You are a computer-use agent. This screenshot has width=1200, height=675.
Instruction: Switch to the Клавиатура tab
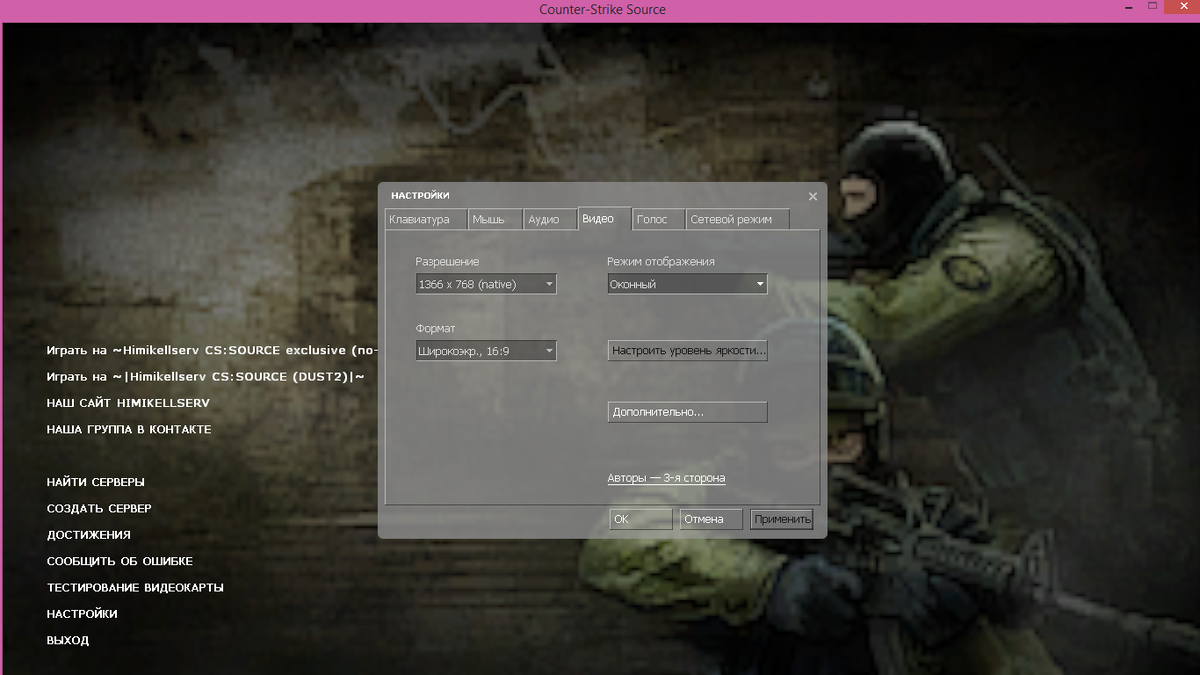[426, 219]
